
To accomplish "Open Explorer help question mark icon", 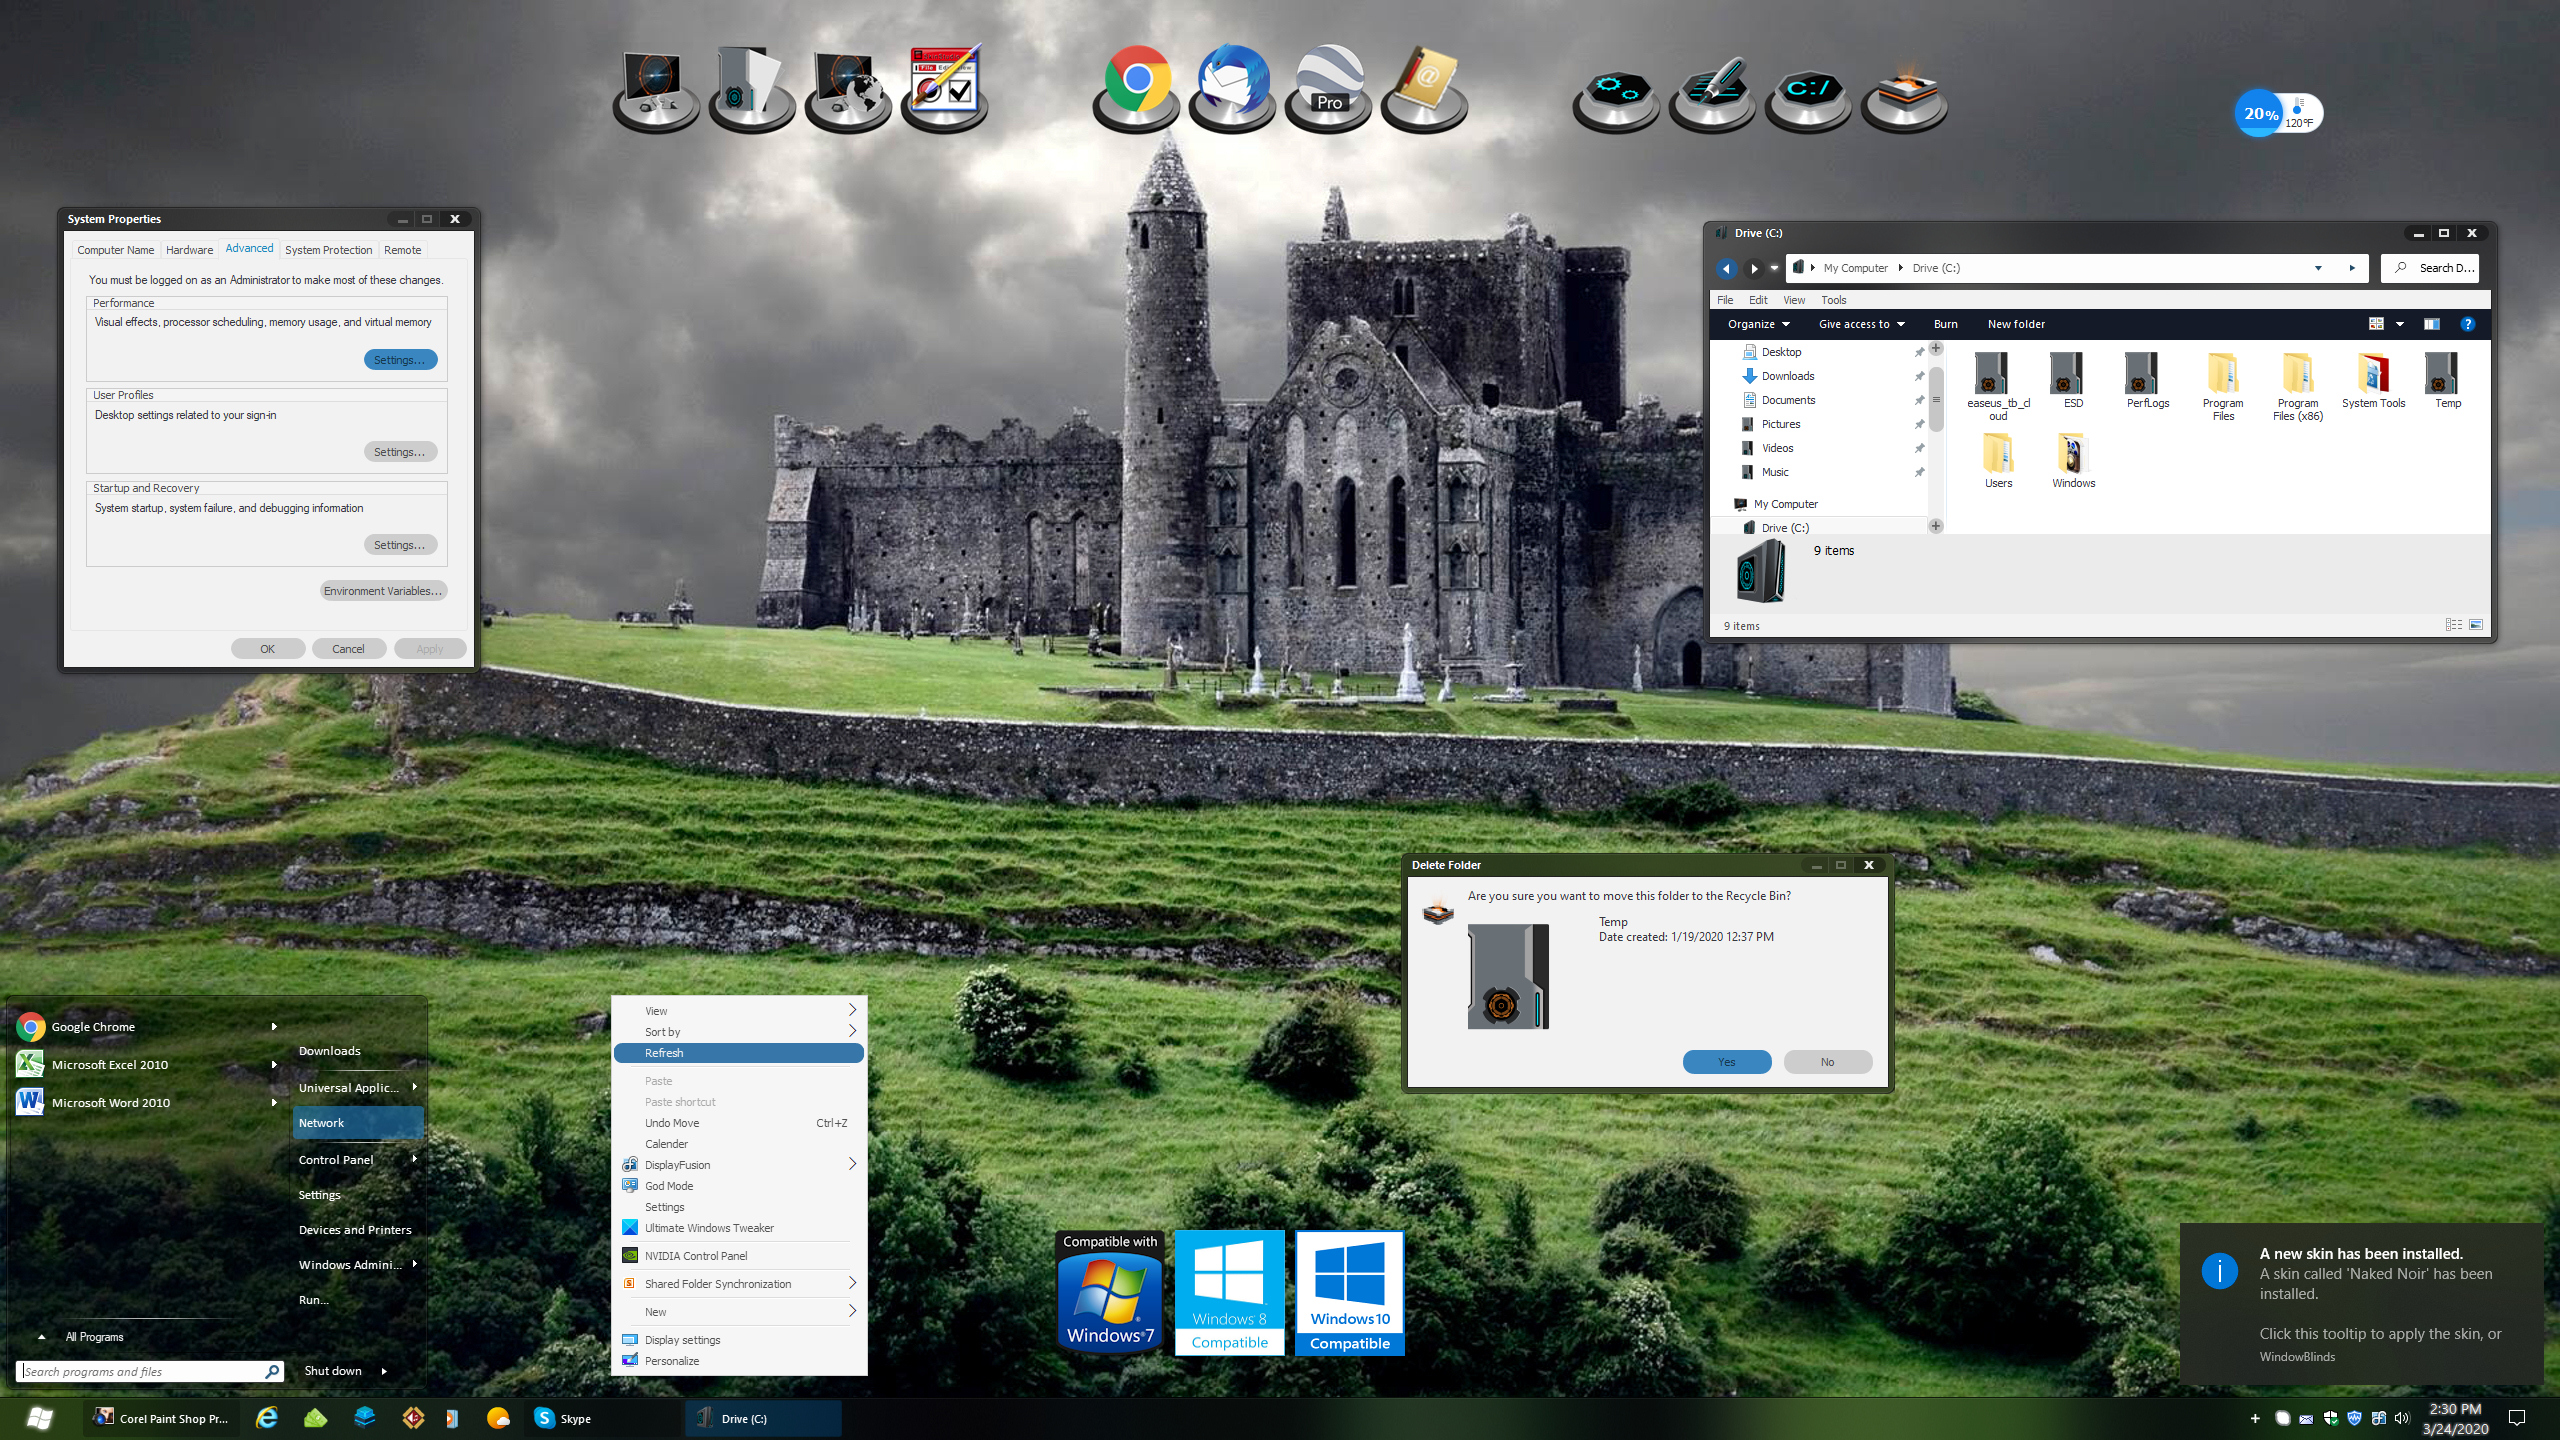I will [x=2467, y=324].
